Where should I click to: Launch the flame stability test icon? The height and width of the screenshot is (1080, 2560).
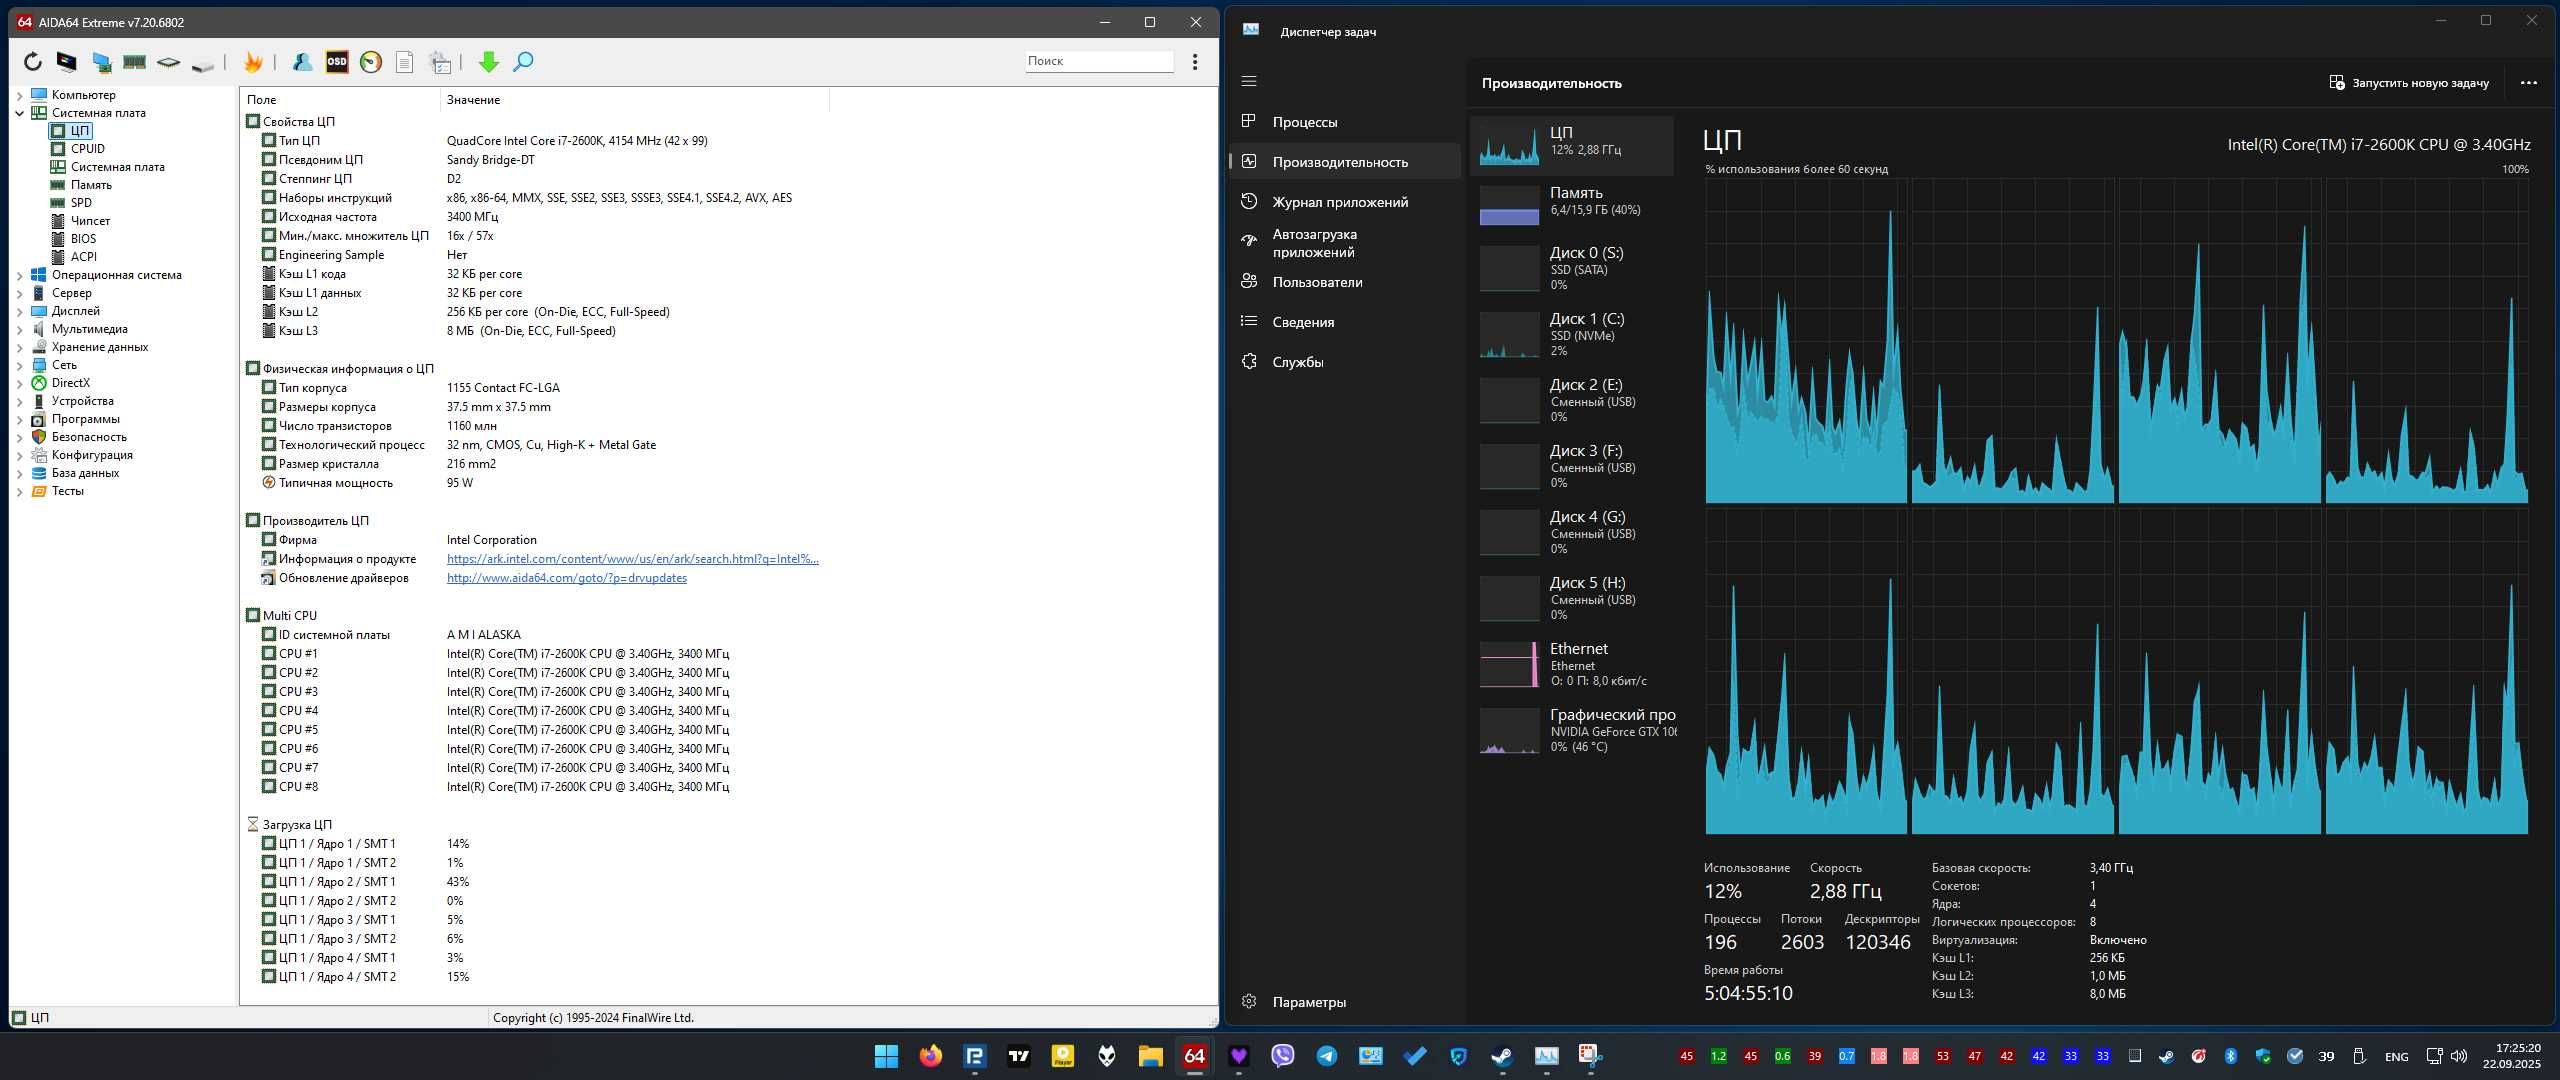click(253, 62)
